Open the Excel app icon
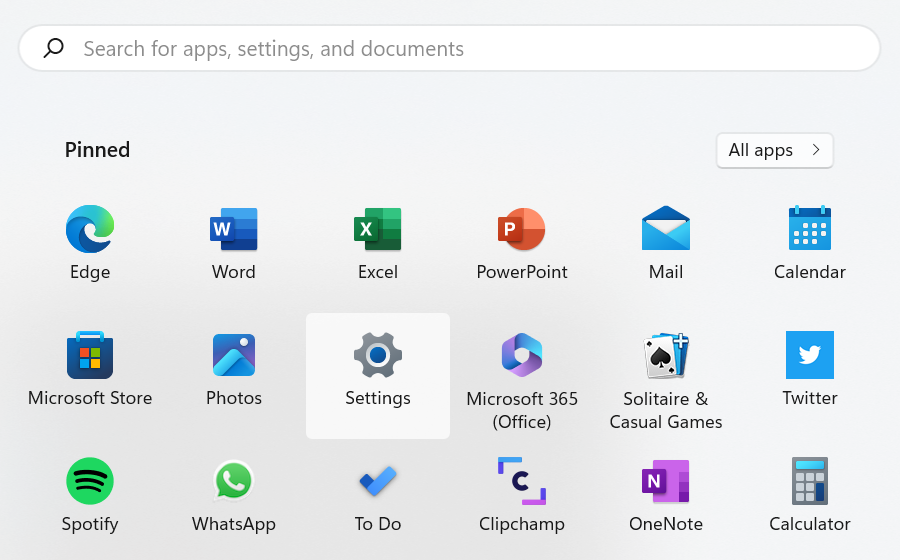 378,229
